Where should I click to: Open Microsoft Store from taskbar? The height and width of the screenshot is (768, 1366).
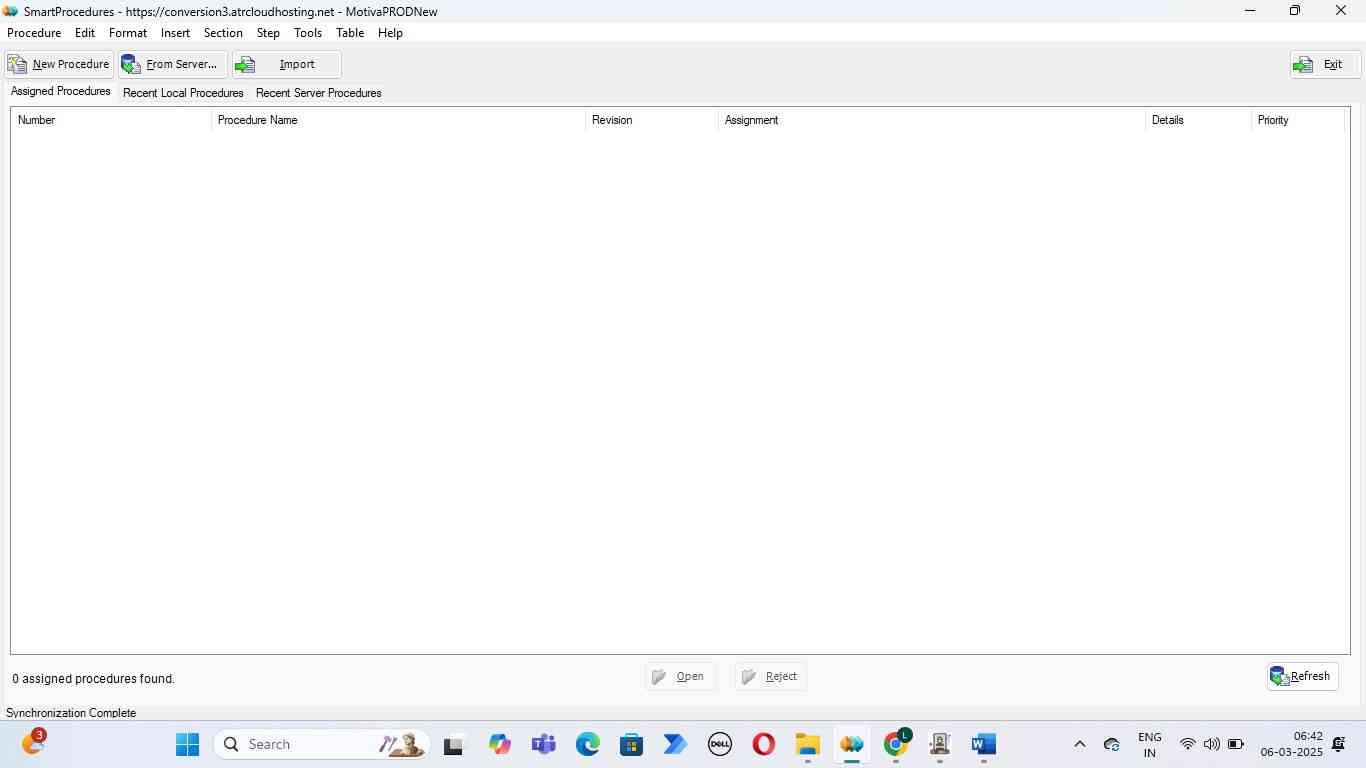631,745
